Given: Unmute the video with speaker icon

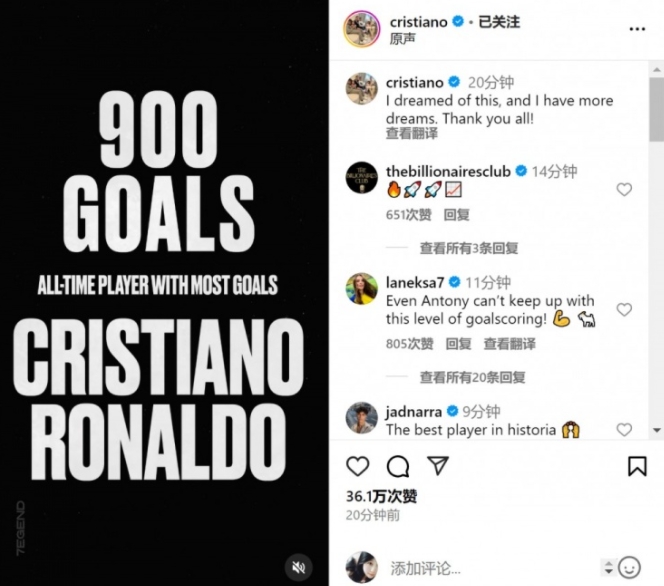Looking at the screenshot, I should (299, 567).
